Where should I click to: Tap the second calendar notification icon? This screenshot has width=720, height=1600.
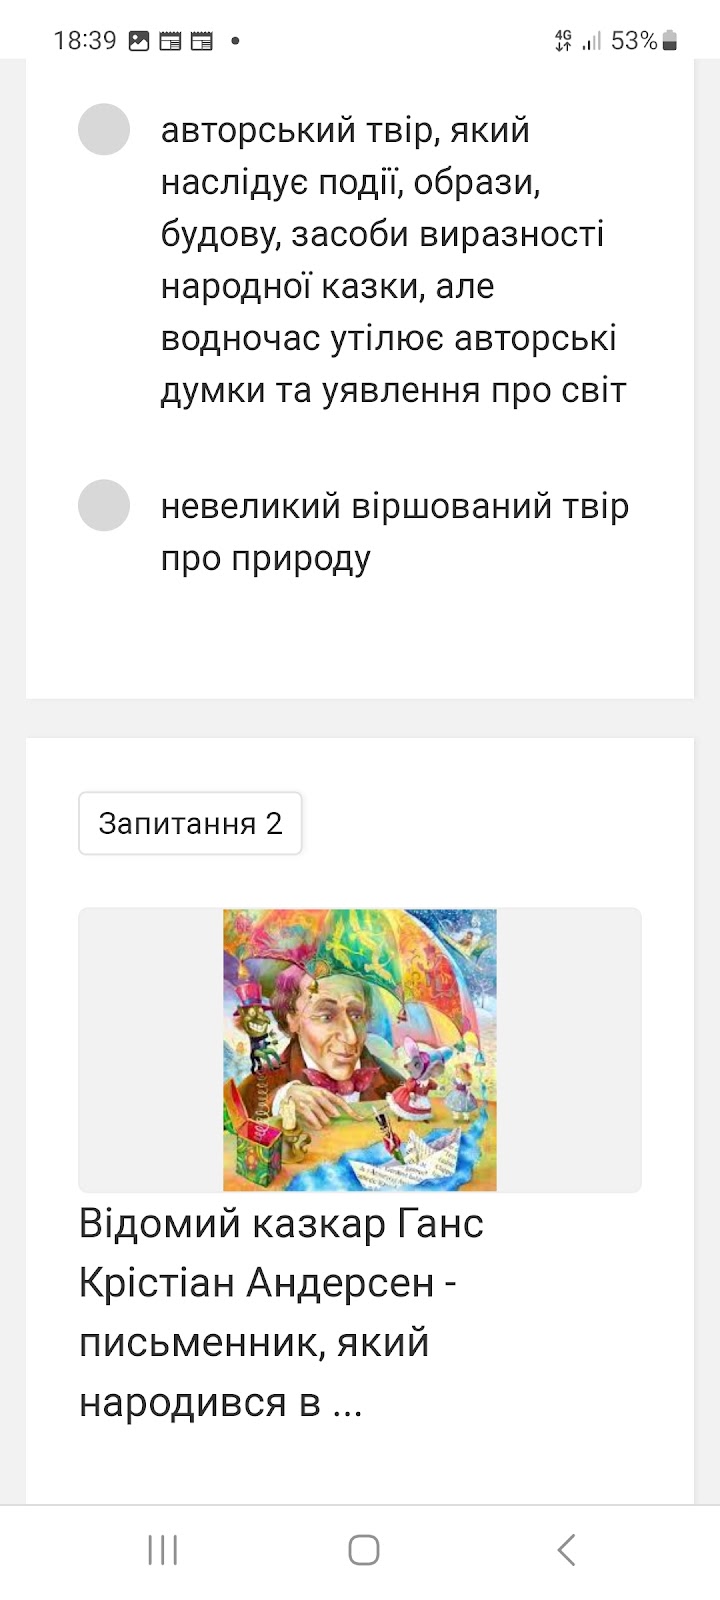point(202,41)
